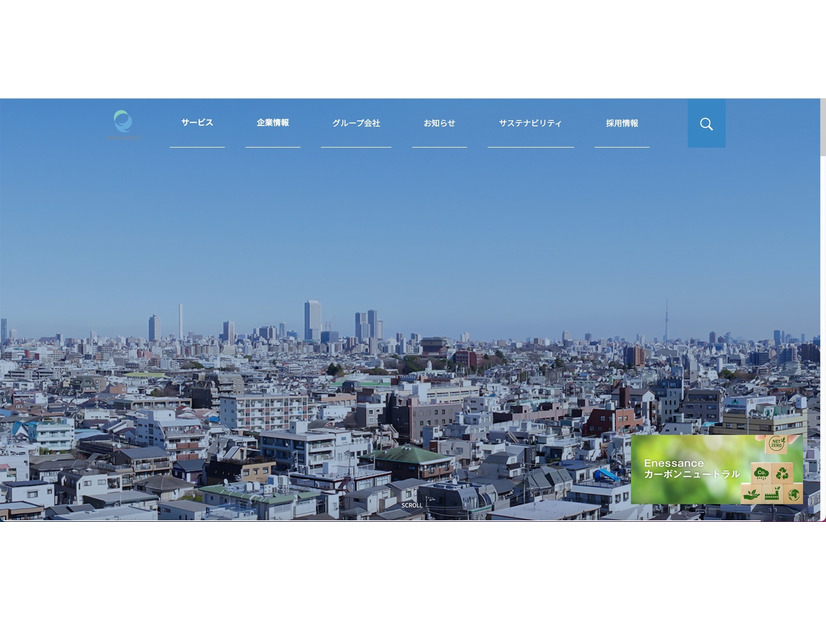Click the NET ZERO block icon on banner
The image size is (826, 620).
pos(776,444)
